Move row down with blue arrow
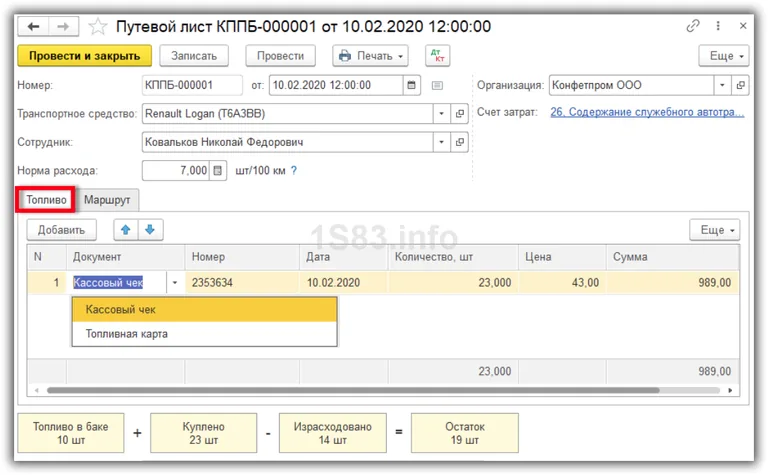768x475 pixels. [x=150, y=230]
